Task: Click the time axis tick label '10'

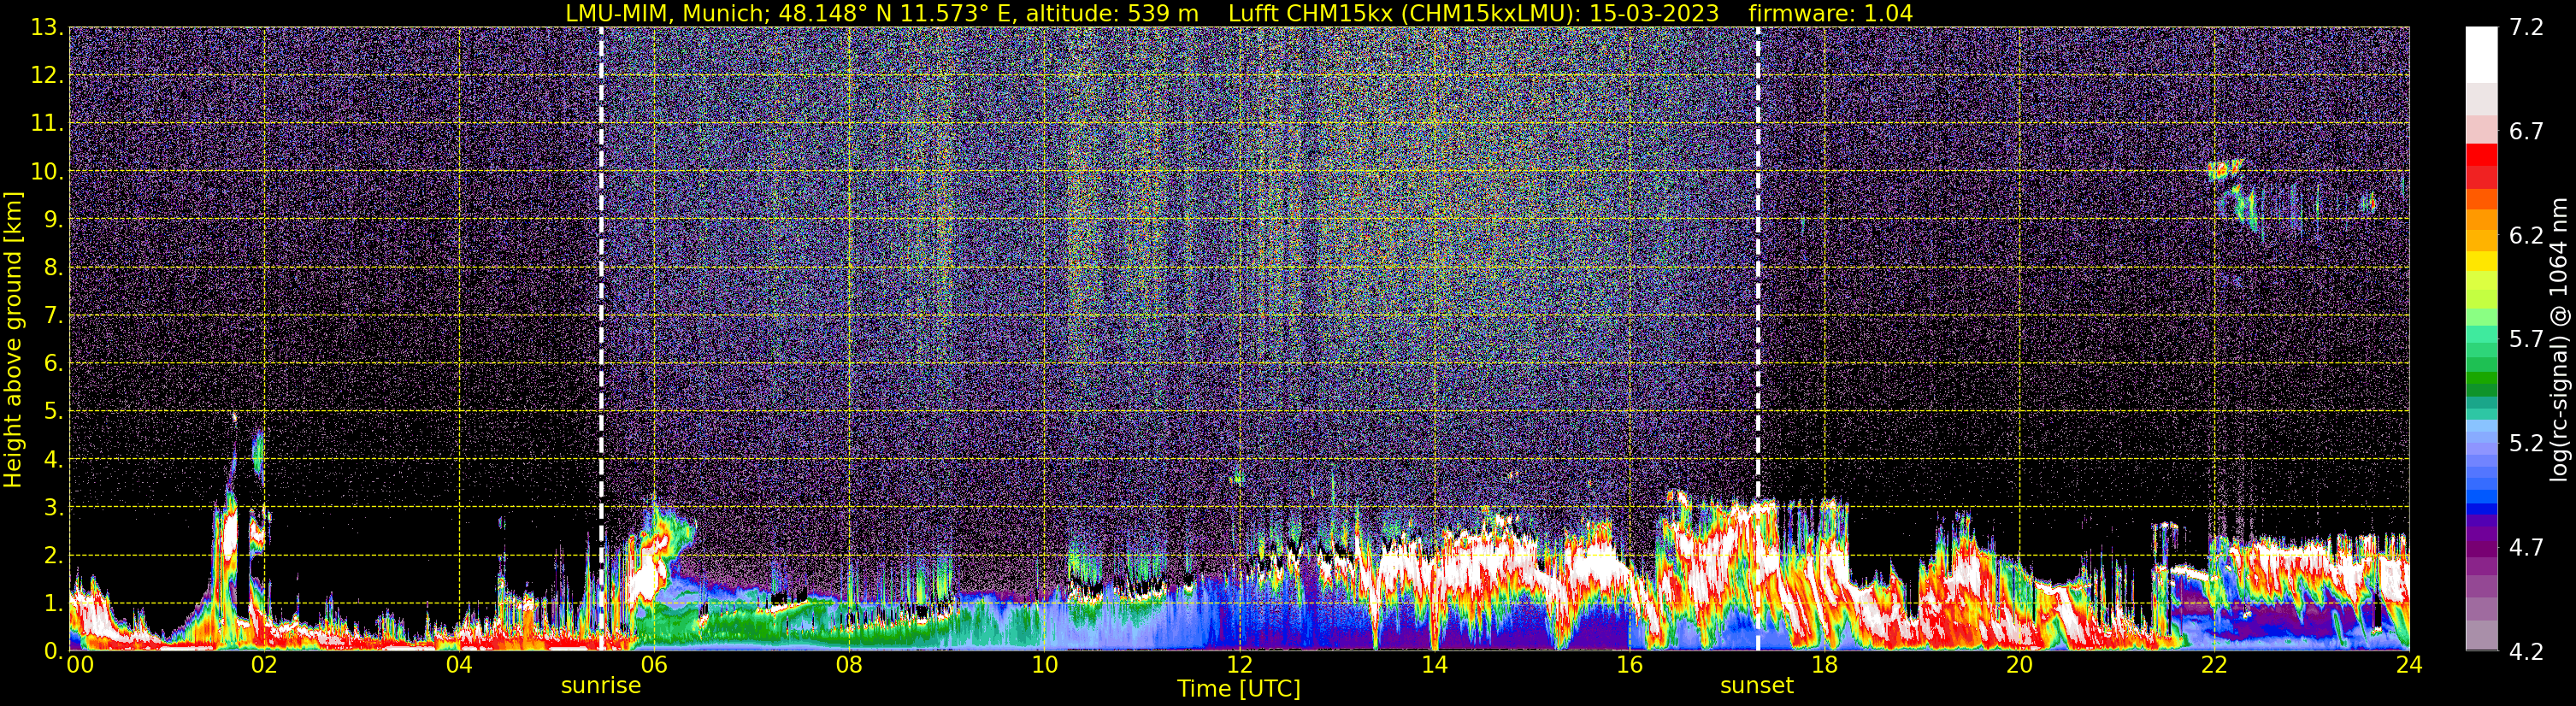Action: click(x=1044, y=666)
